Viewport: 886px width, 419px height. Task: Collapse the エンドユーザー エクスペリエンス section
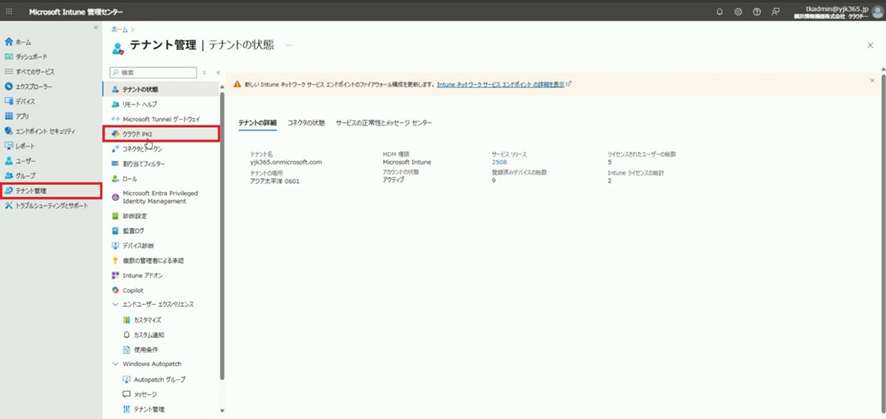(x=115, y=303)
